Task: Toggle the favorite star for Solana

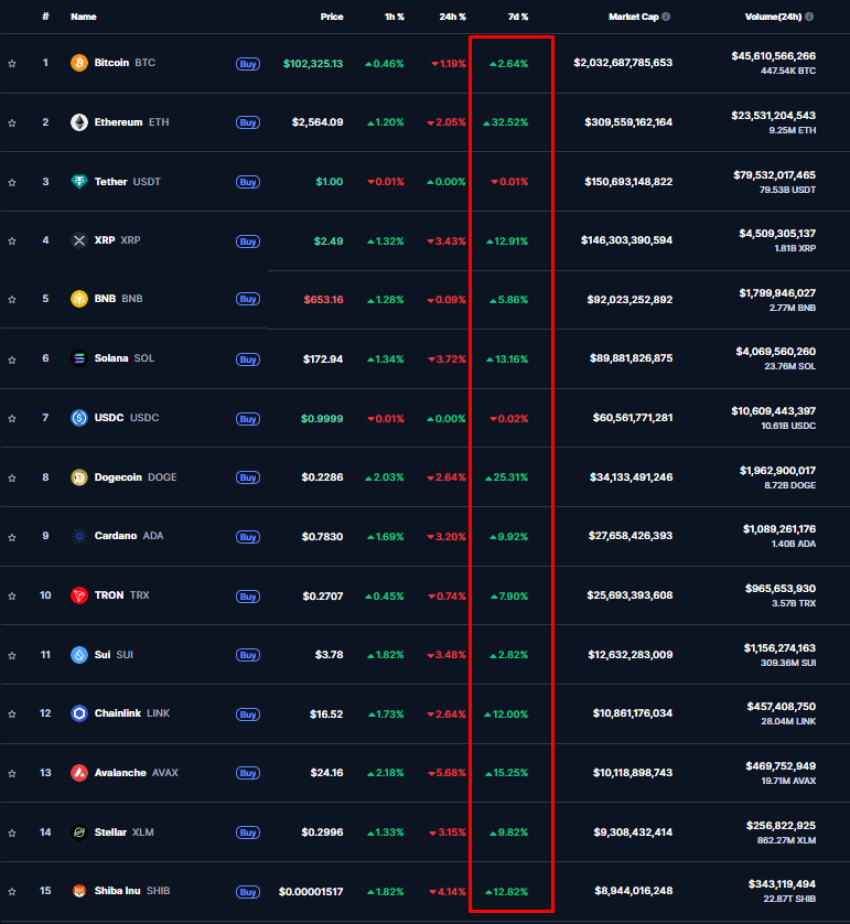Action: (12, 358)
